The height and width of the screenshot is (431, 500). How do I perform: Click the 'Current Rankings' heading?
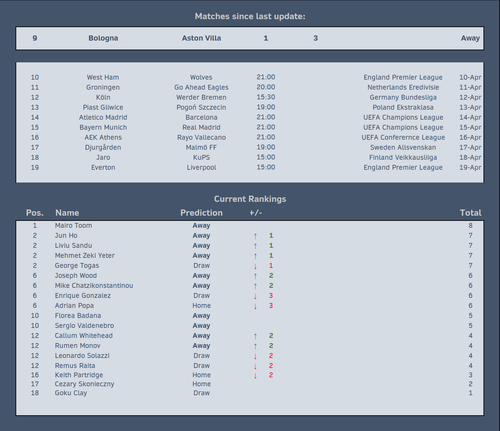pos(250,199)
